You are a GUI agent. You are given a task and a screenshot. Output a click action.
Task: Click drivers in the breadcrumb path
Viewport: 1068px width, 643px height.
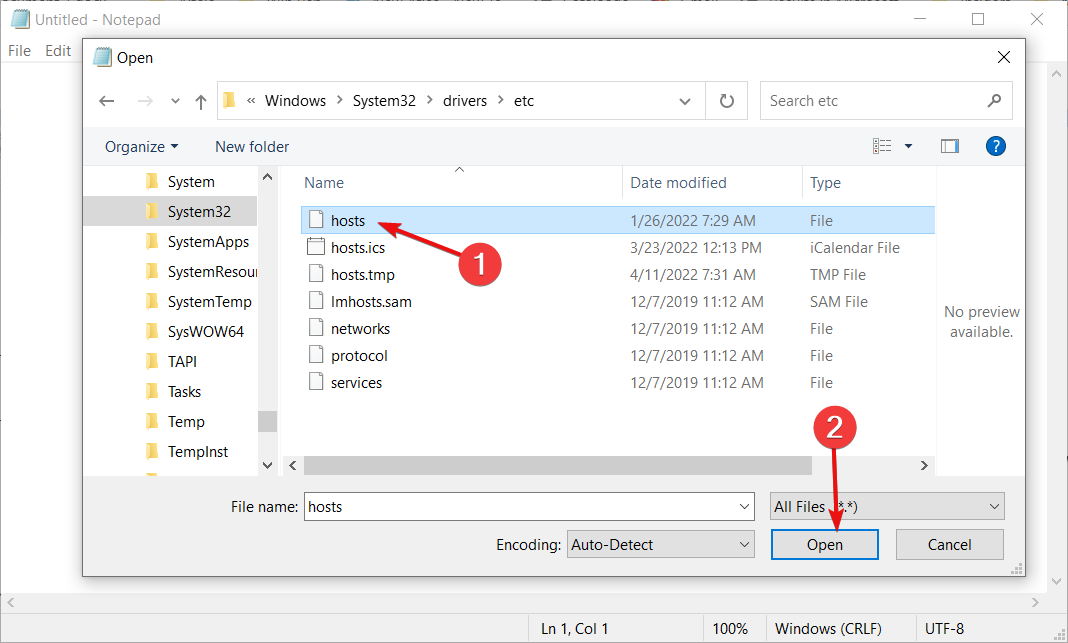[x=465, y=101]
